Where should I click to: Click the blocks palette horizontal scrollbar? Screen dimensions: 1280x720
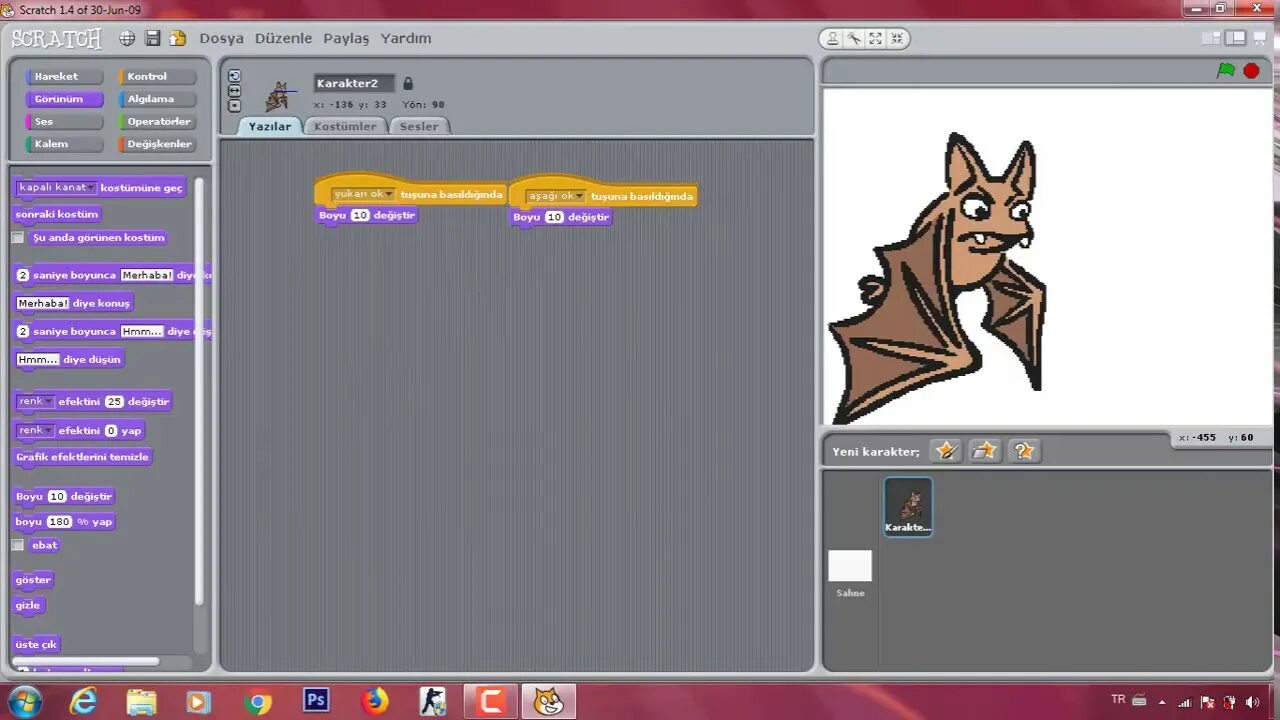(88, 661)
